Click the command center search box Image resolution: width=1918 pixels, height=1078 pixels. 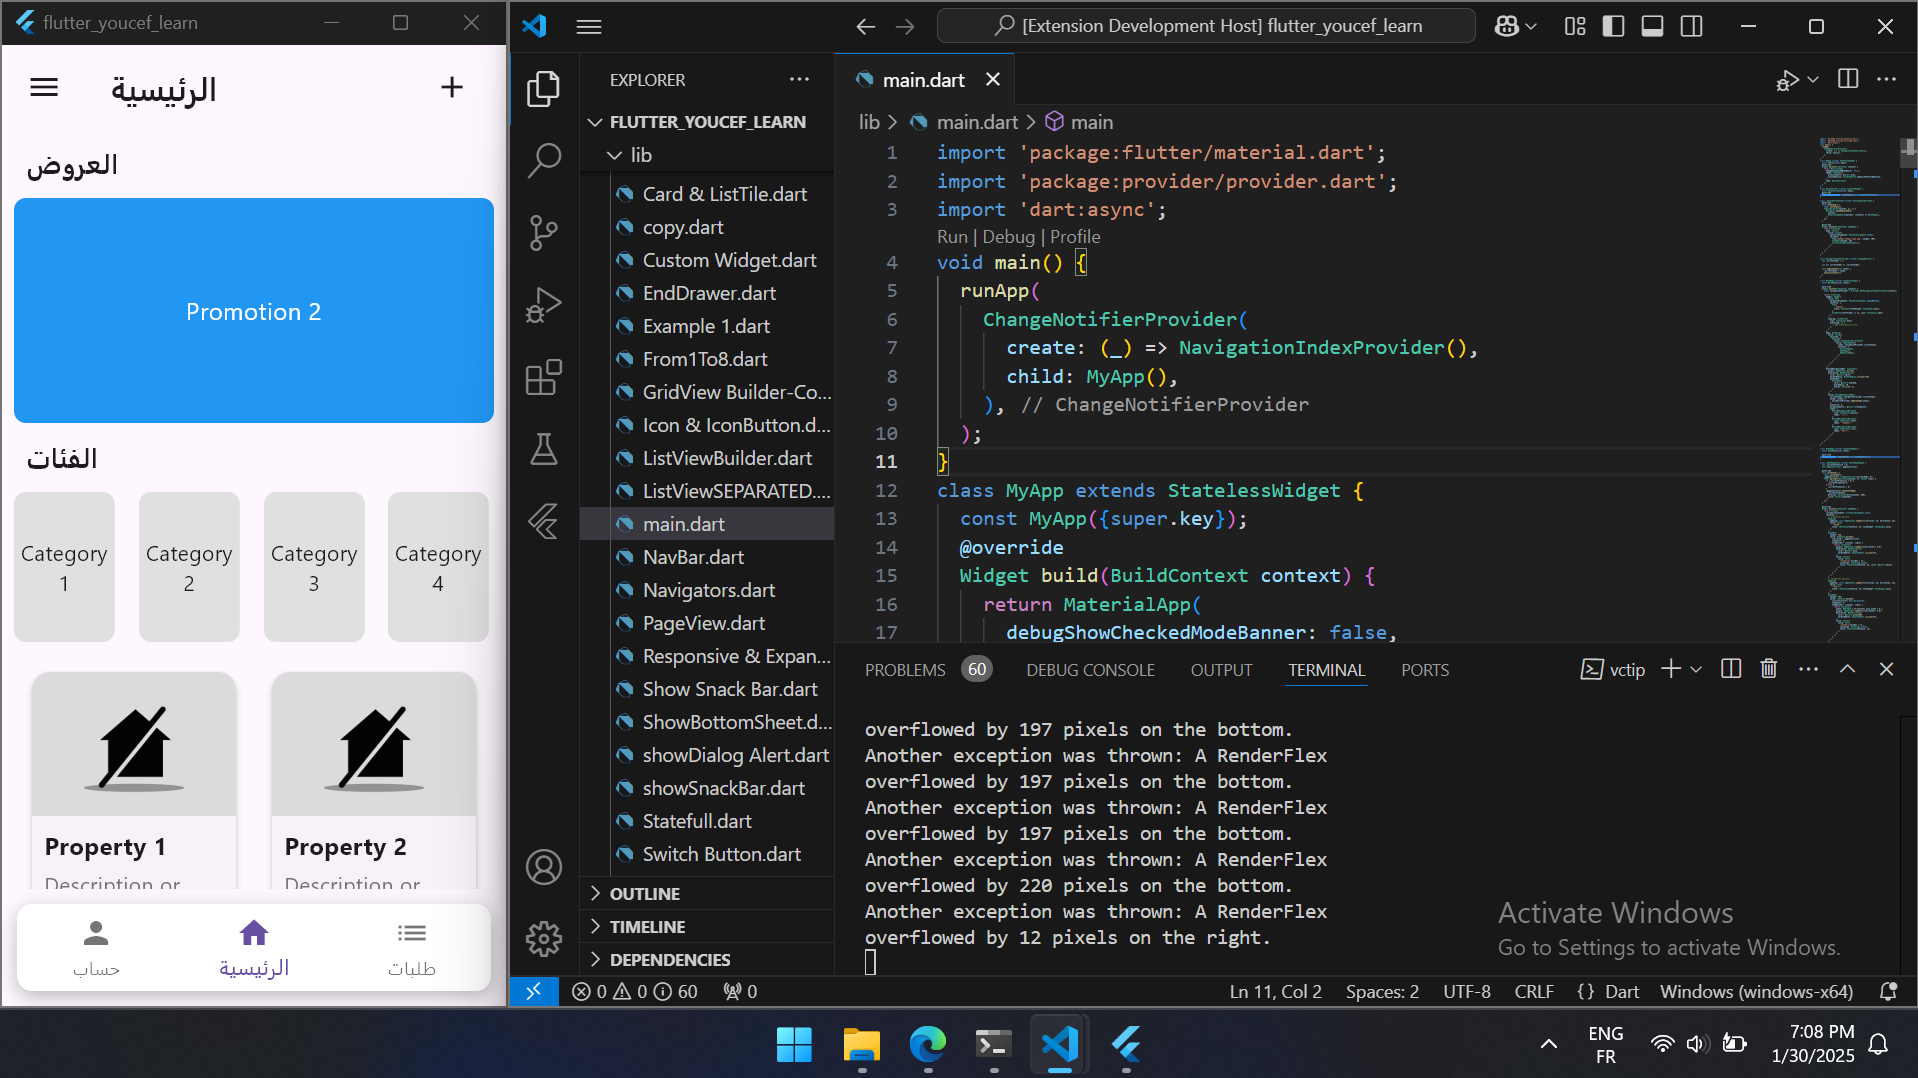pyautogui.click(x=1205, y=26)
